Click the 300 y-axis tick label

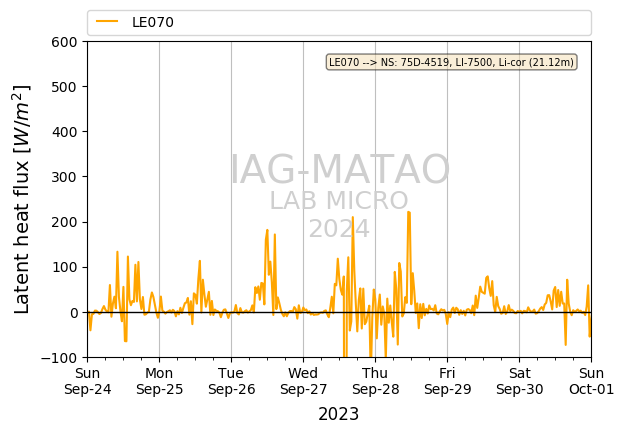tap(64, 177)
